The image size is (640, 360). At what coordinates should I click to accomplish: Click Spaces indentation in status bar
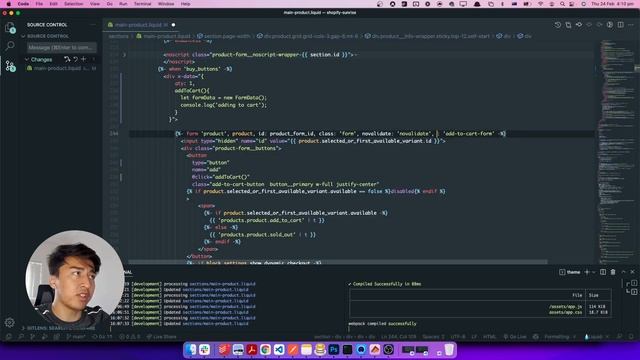(433, 337)
